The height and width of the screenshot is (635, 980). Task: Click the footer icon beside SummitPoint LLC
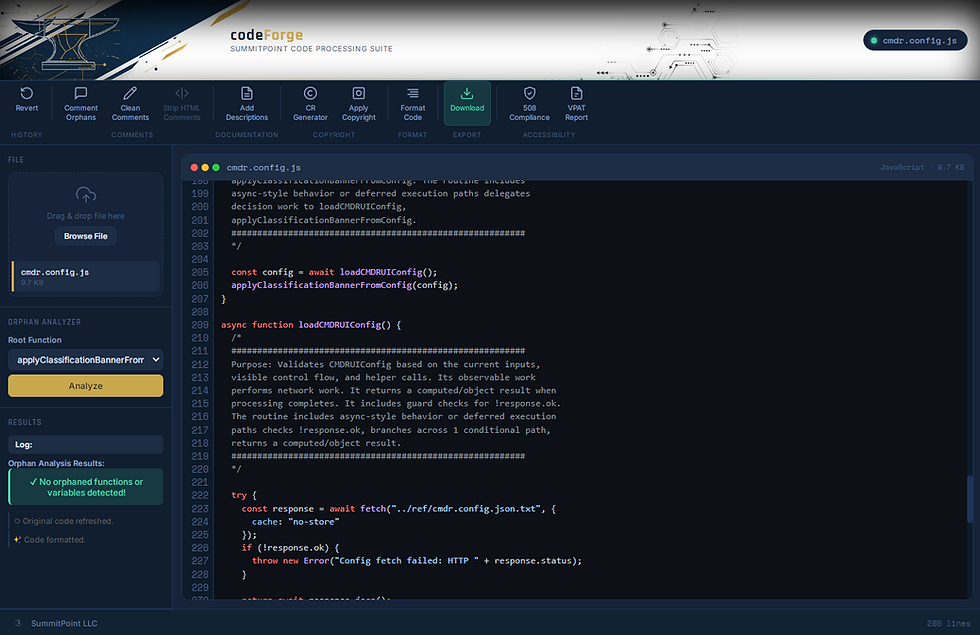click(18, 623)
